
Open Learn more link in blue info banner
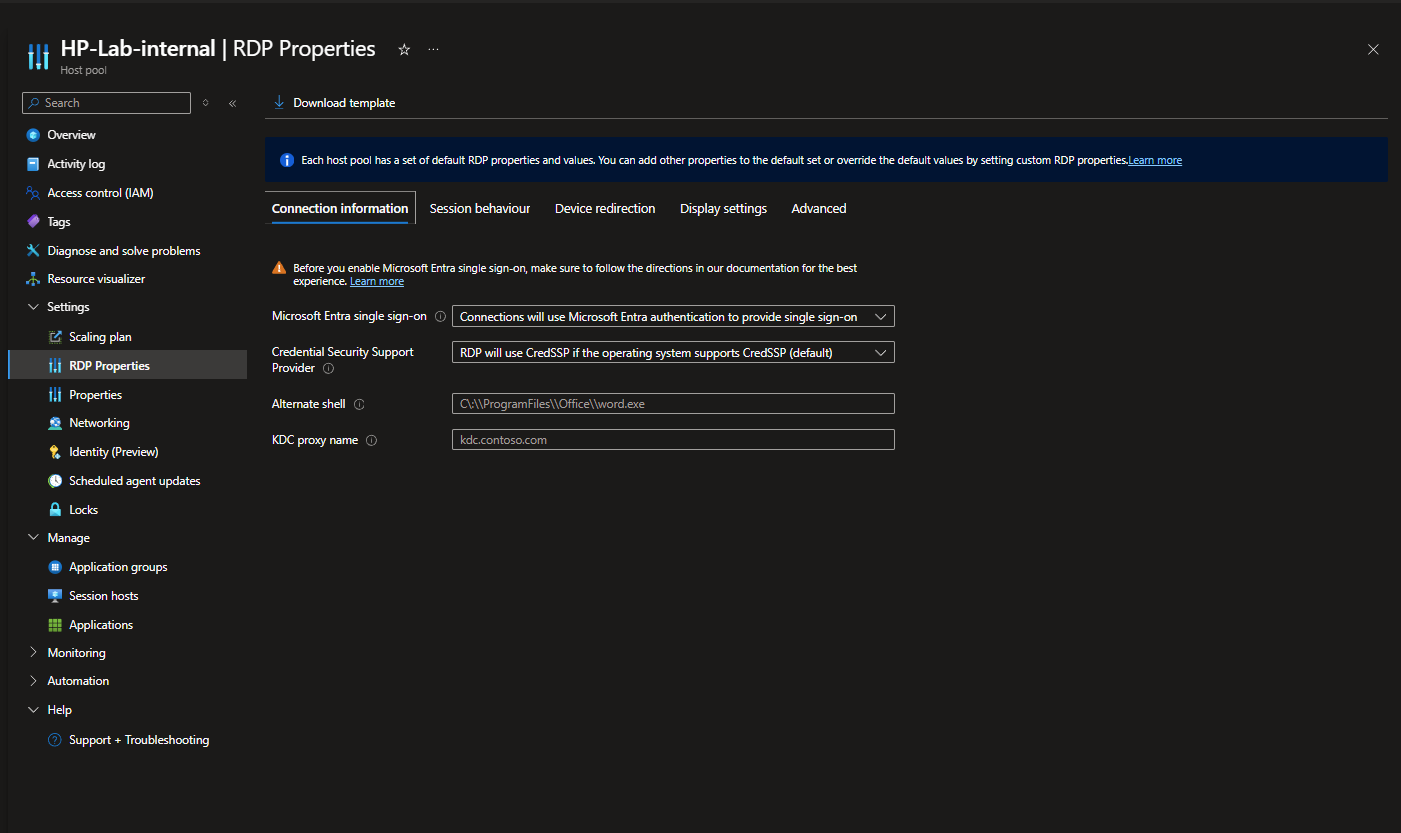1155,160
